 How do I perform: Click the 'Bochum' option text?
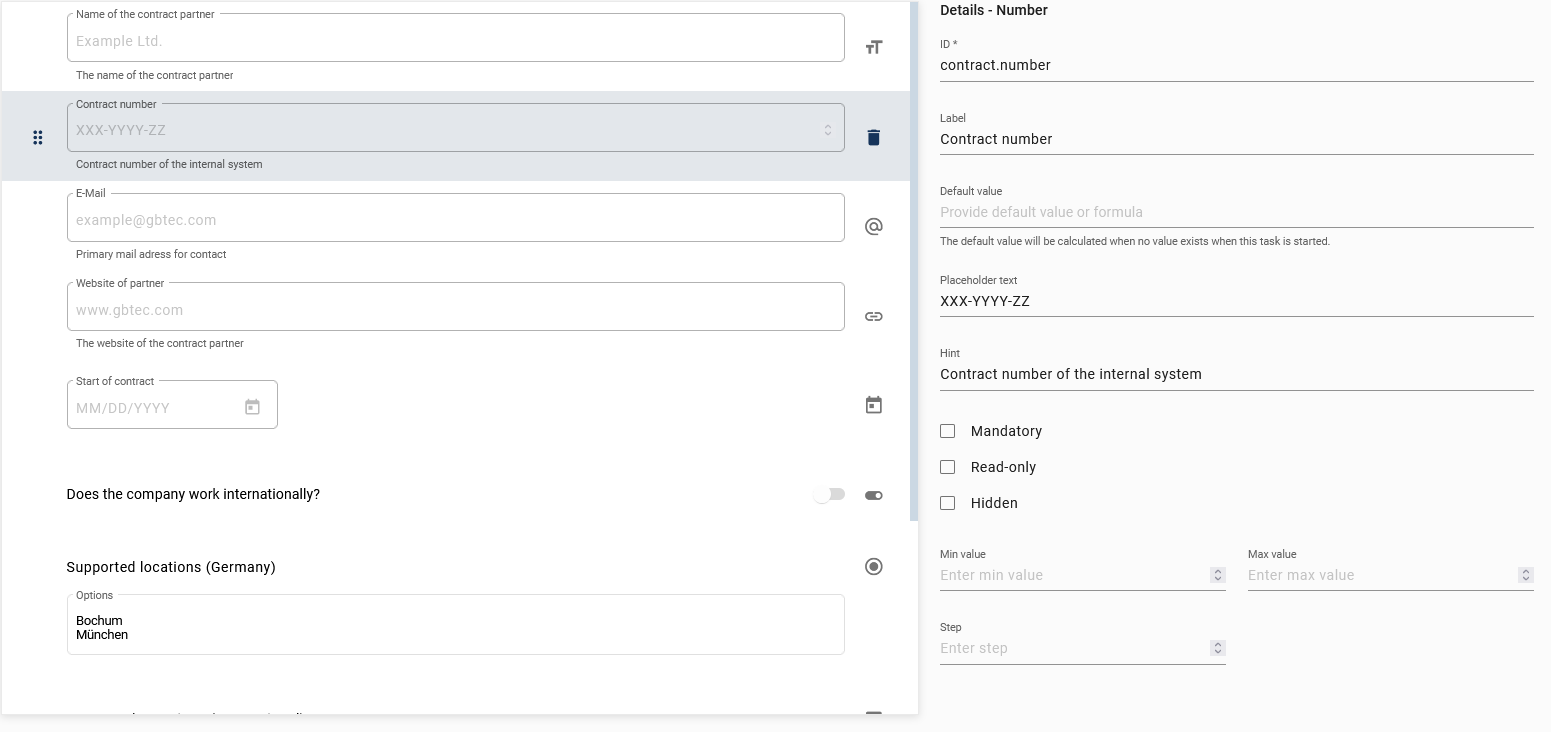point(99,620)
